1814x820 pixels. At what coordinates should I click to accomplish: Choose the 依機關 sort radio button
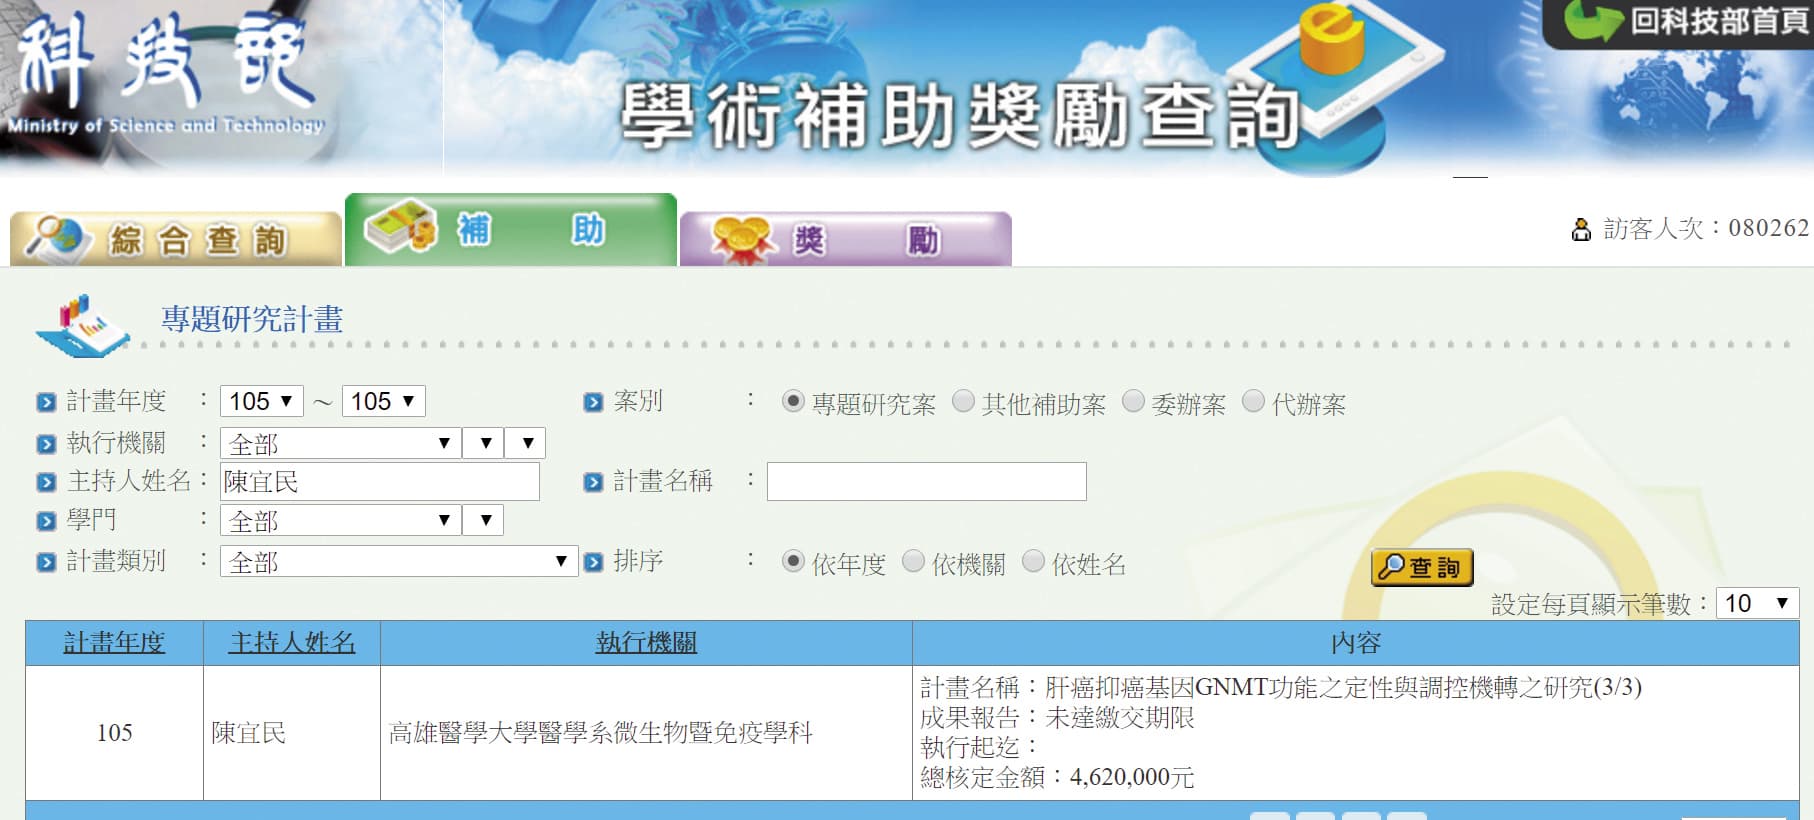[913, 561]
